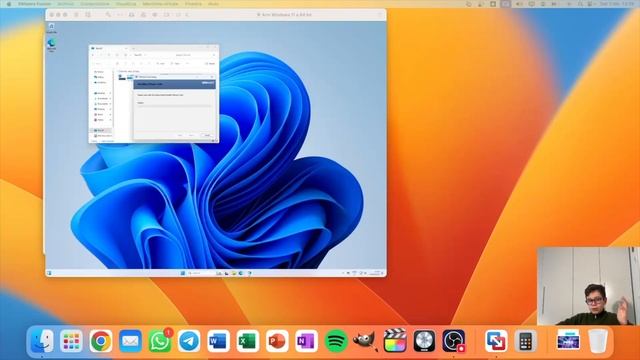
Task: Open Microsoft Edge desktop shortcut
Action: coord(51,45)
